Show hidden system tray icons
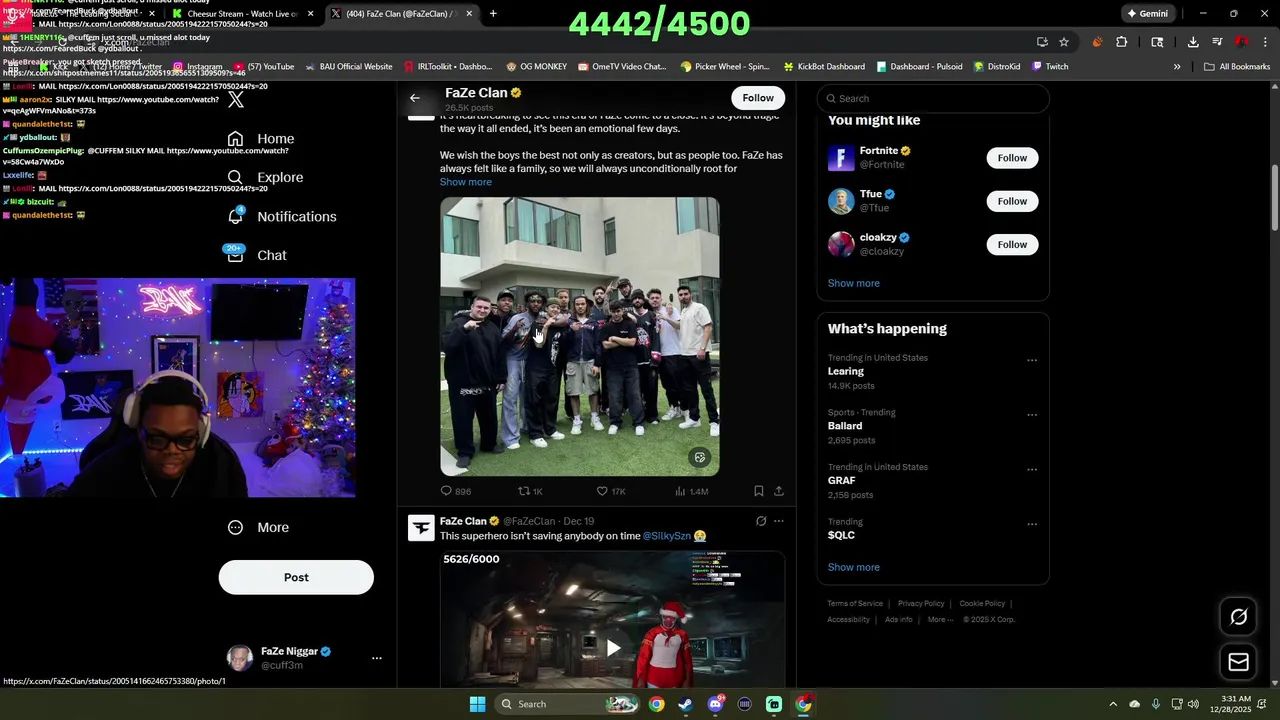Image resolution: width=1280 pixels, height=720 pixels. (1113, 704)
